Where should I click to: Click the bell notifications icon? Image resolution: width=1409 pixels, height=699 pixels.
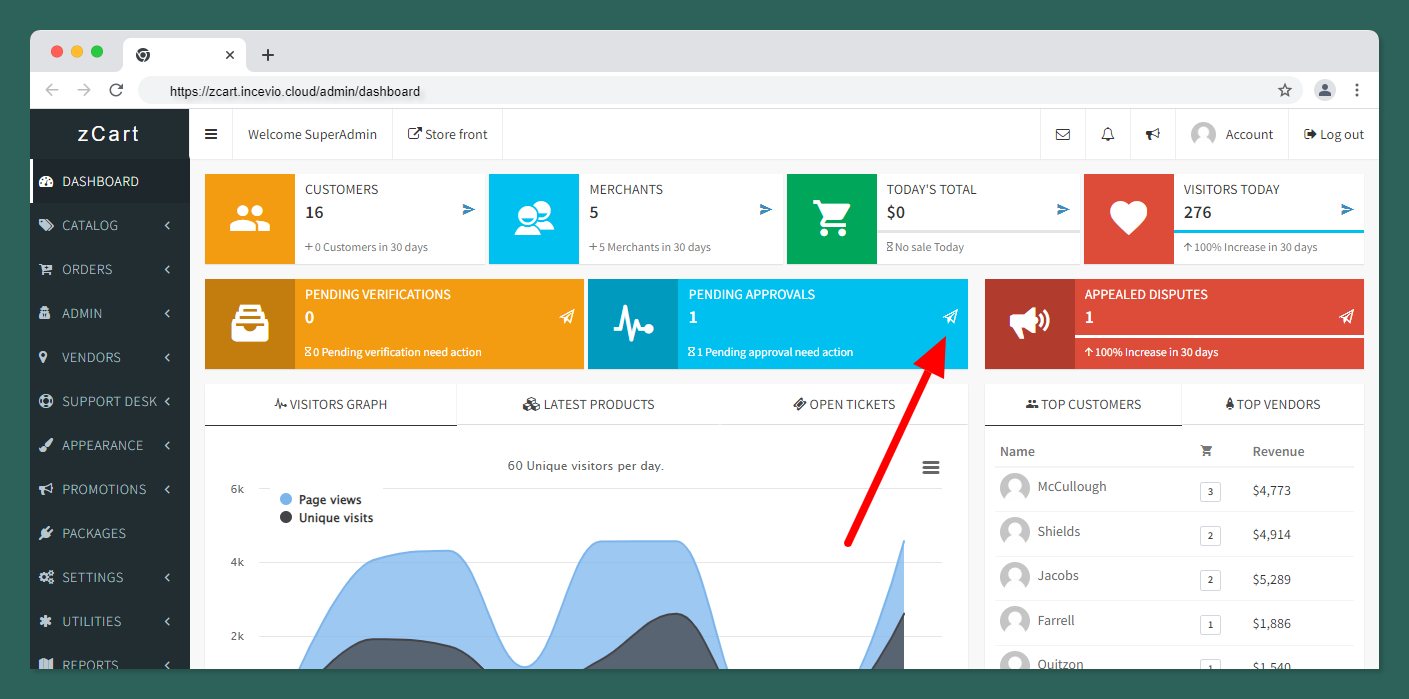coord(1107,134)
